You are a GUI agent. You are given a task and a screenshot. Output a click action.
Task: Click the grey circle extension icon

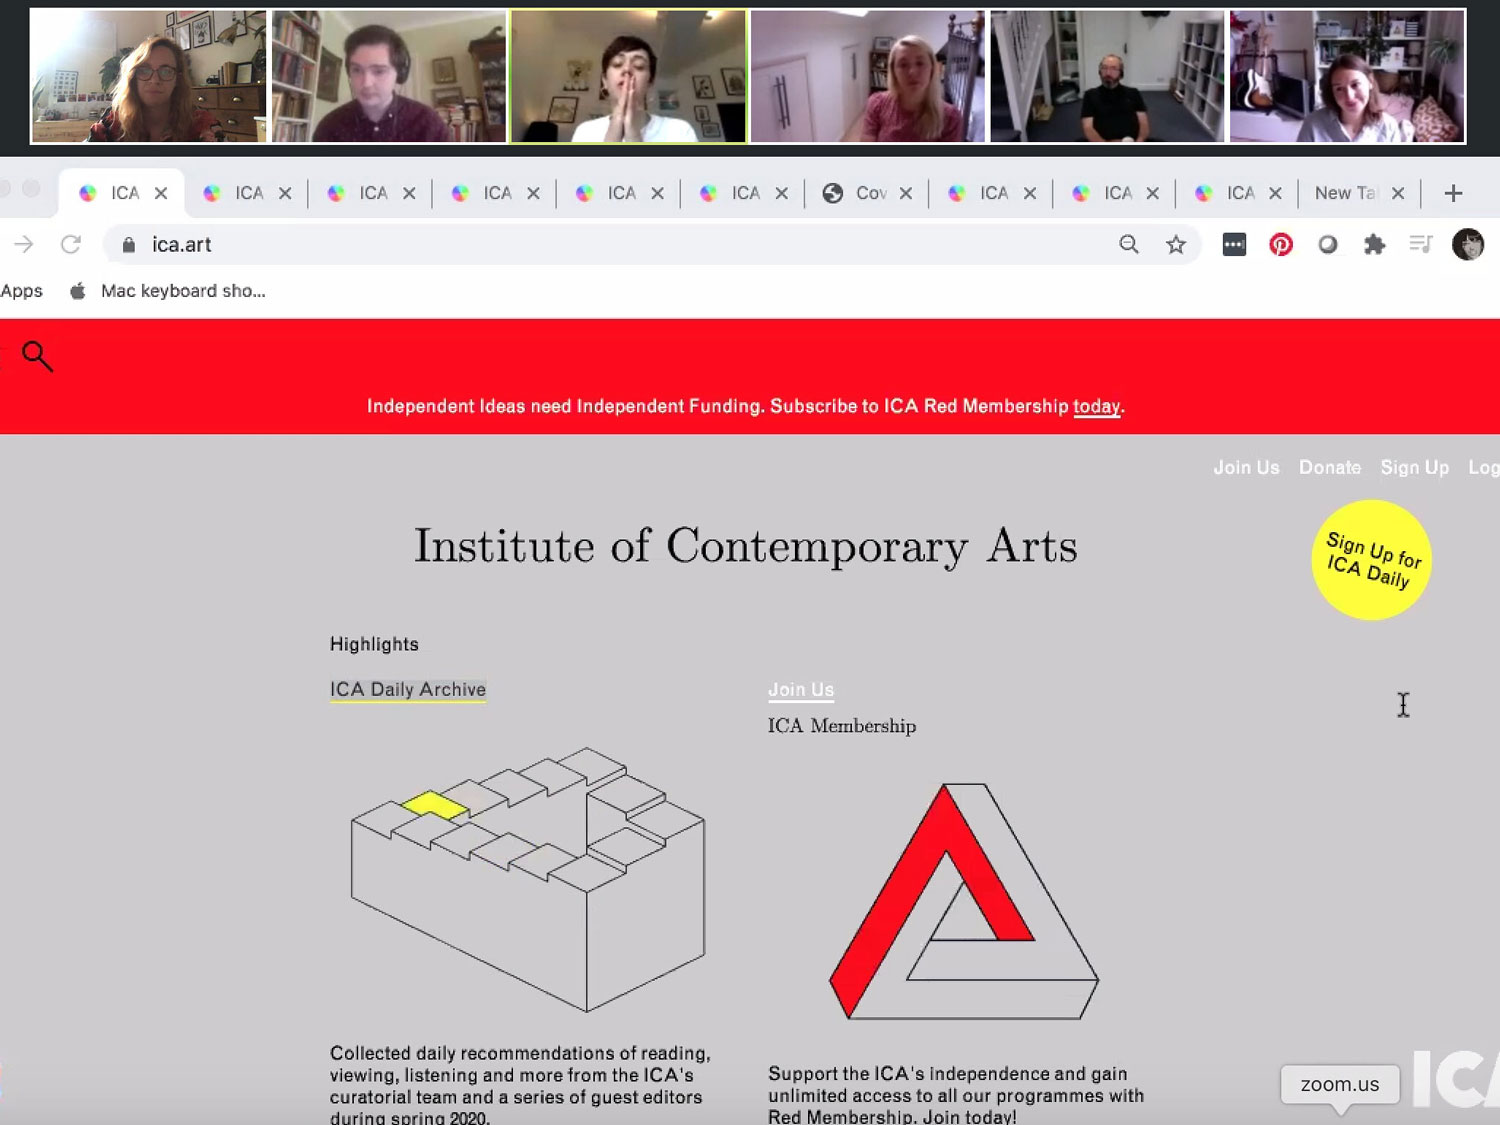tap(1328, 244)
